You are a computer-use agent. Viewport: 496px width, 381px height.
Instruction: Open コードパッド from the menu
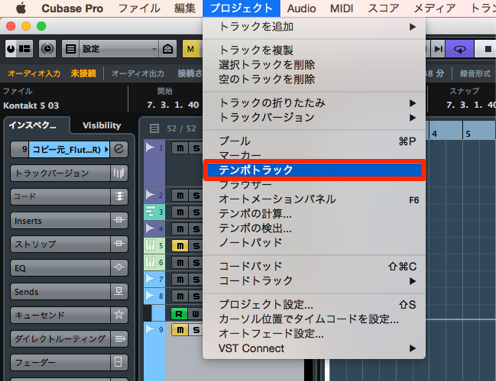[314, 266]
